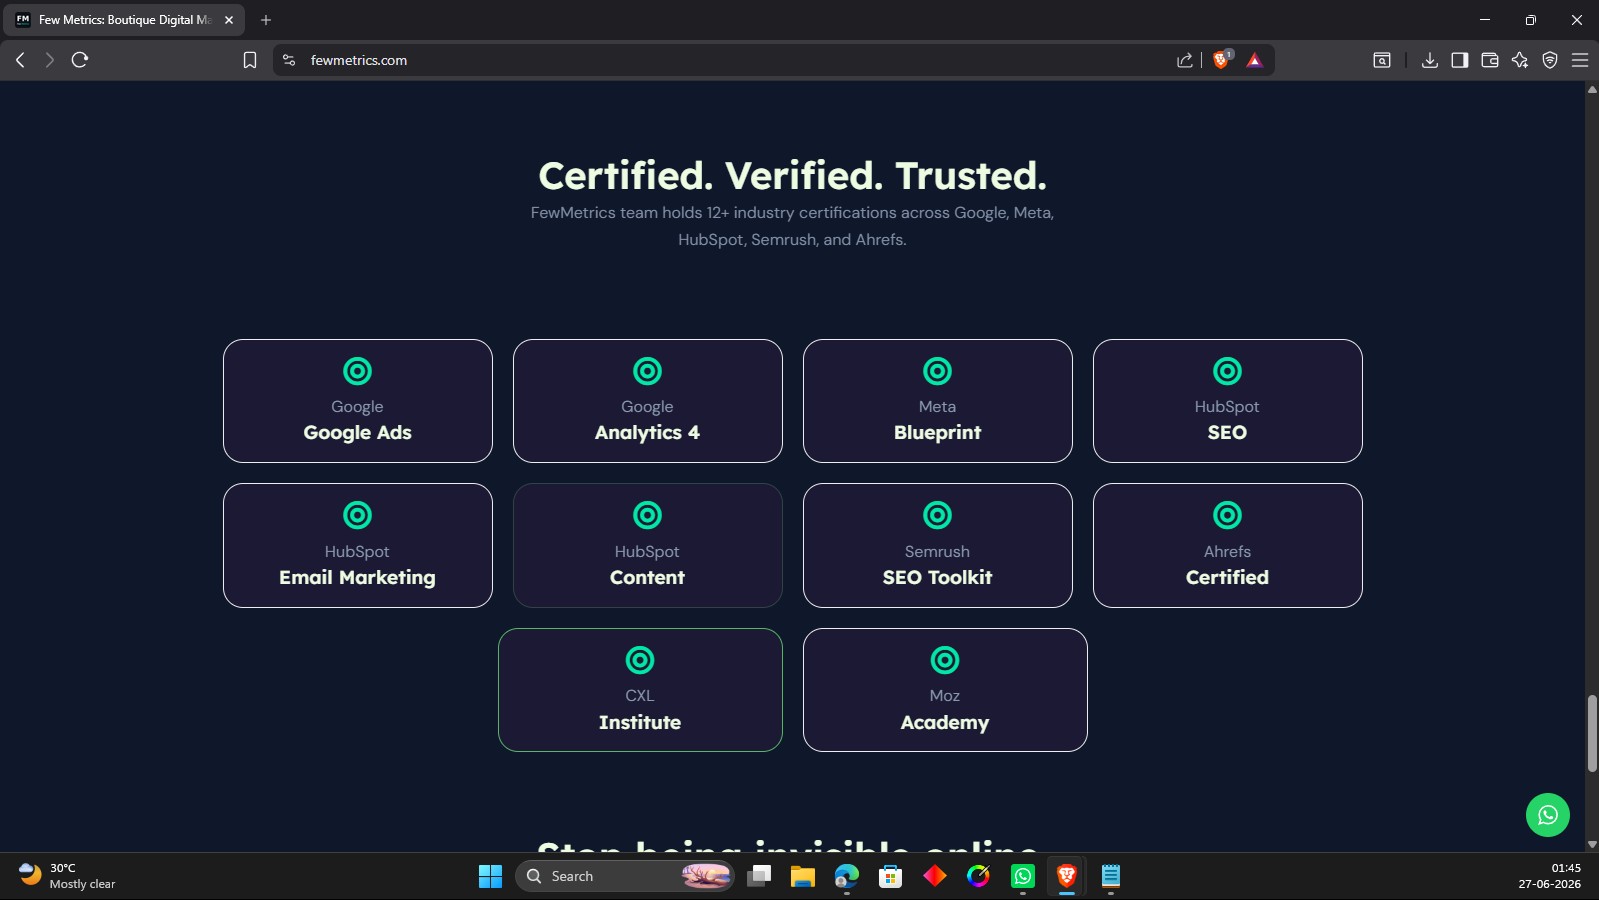1599x900 pixels.
Task: Click the scrollbar up arrow
Action: tap(1591, 89)
